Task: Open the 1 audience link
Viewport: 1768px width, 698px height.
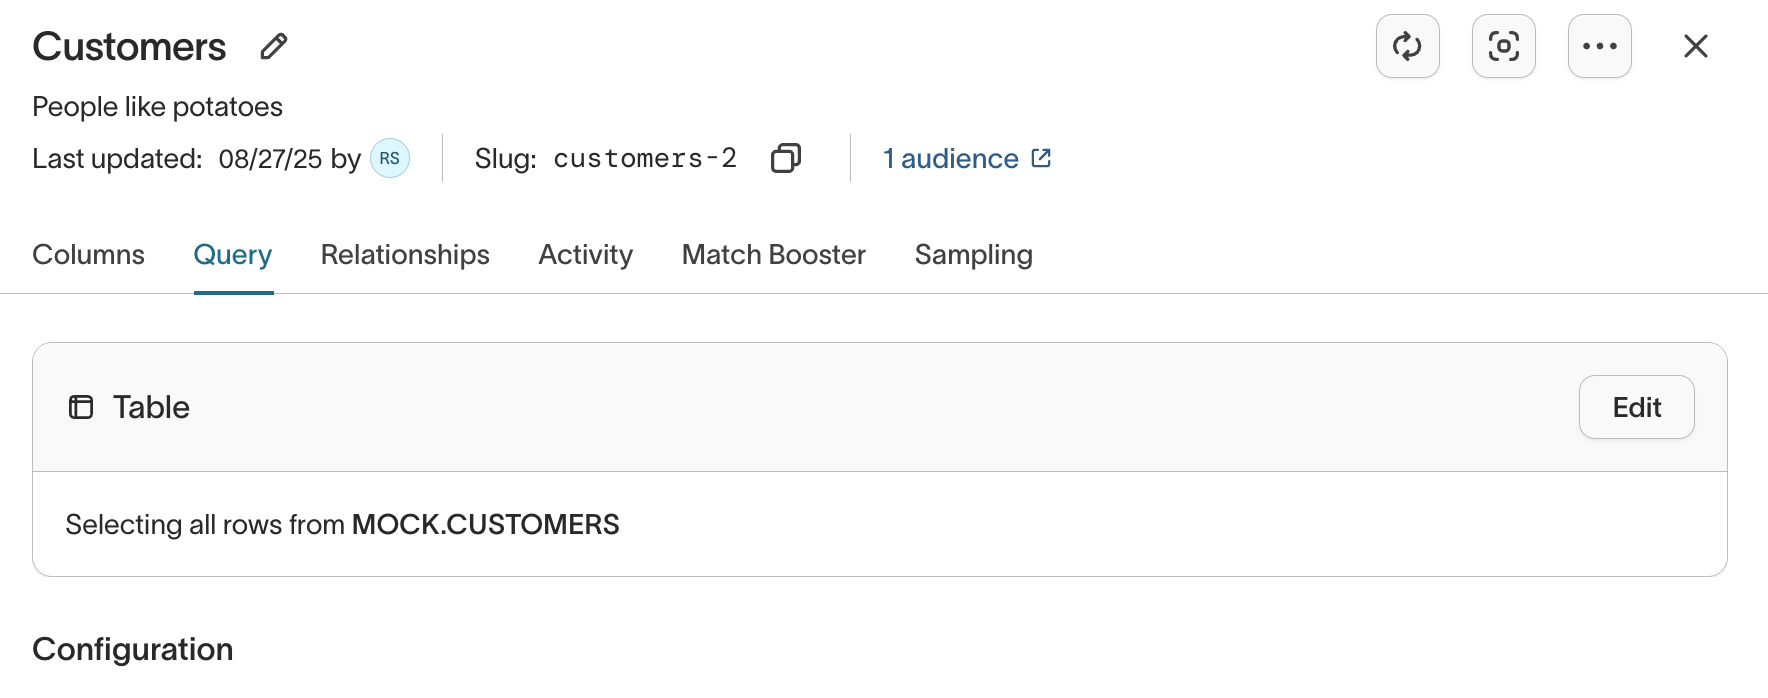Action: (950, 159)
